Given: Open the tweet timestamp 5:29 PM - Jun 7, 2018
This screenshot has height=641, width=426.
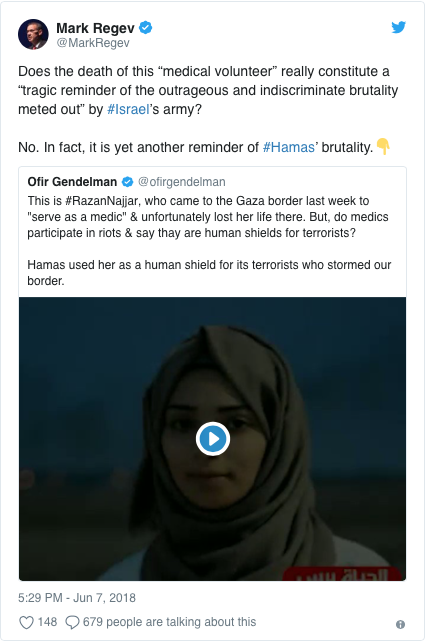Looking at the screenshot, I should 77,598.
